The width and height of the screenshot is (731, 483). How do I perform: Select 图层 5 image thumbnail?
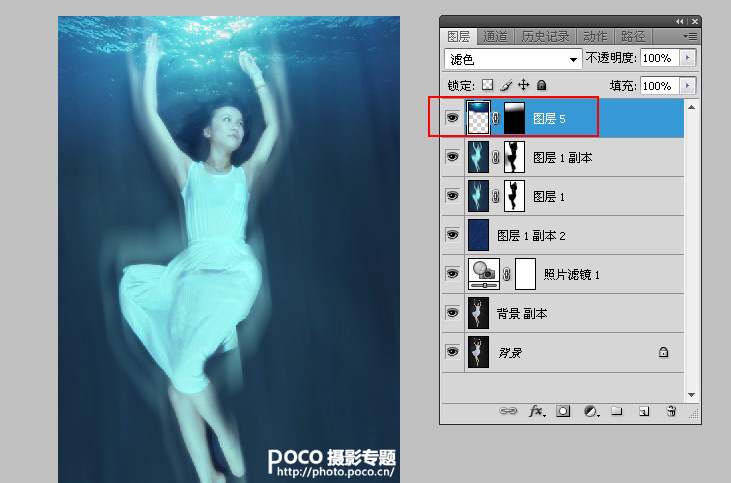coord(478,118)
